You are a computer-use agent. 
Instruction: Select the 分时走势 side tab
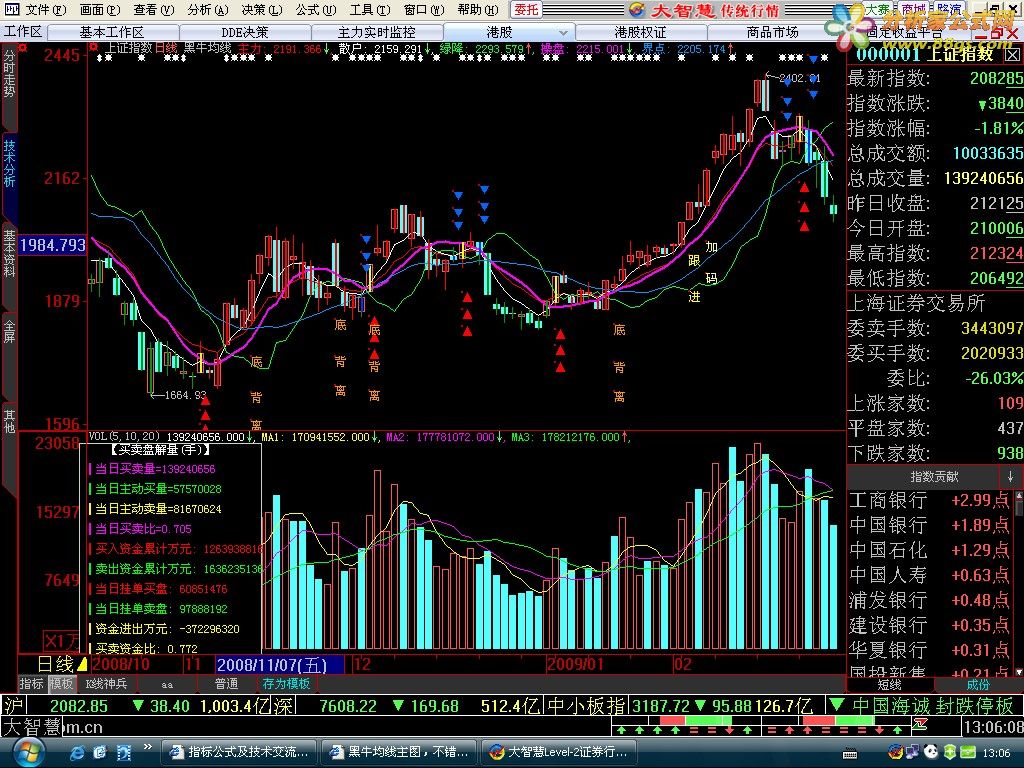tap(8, 84)
